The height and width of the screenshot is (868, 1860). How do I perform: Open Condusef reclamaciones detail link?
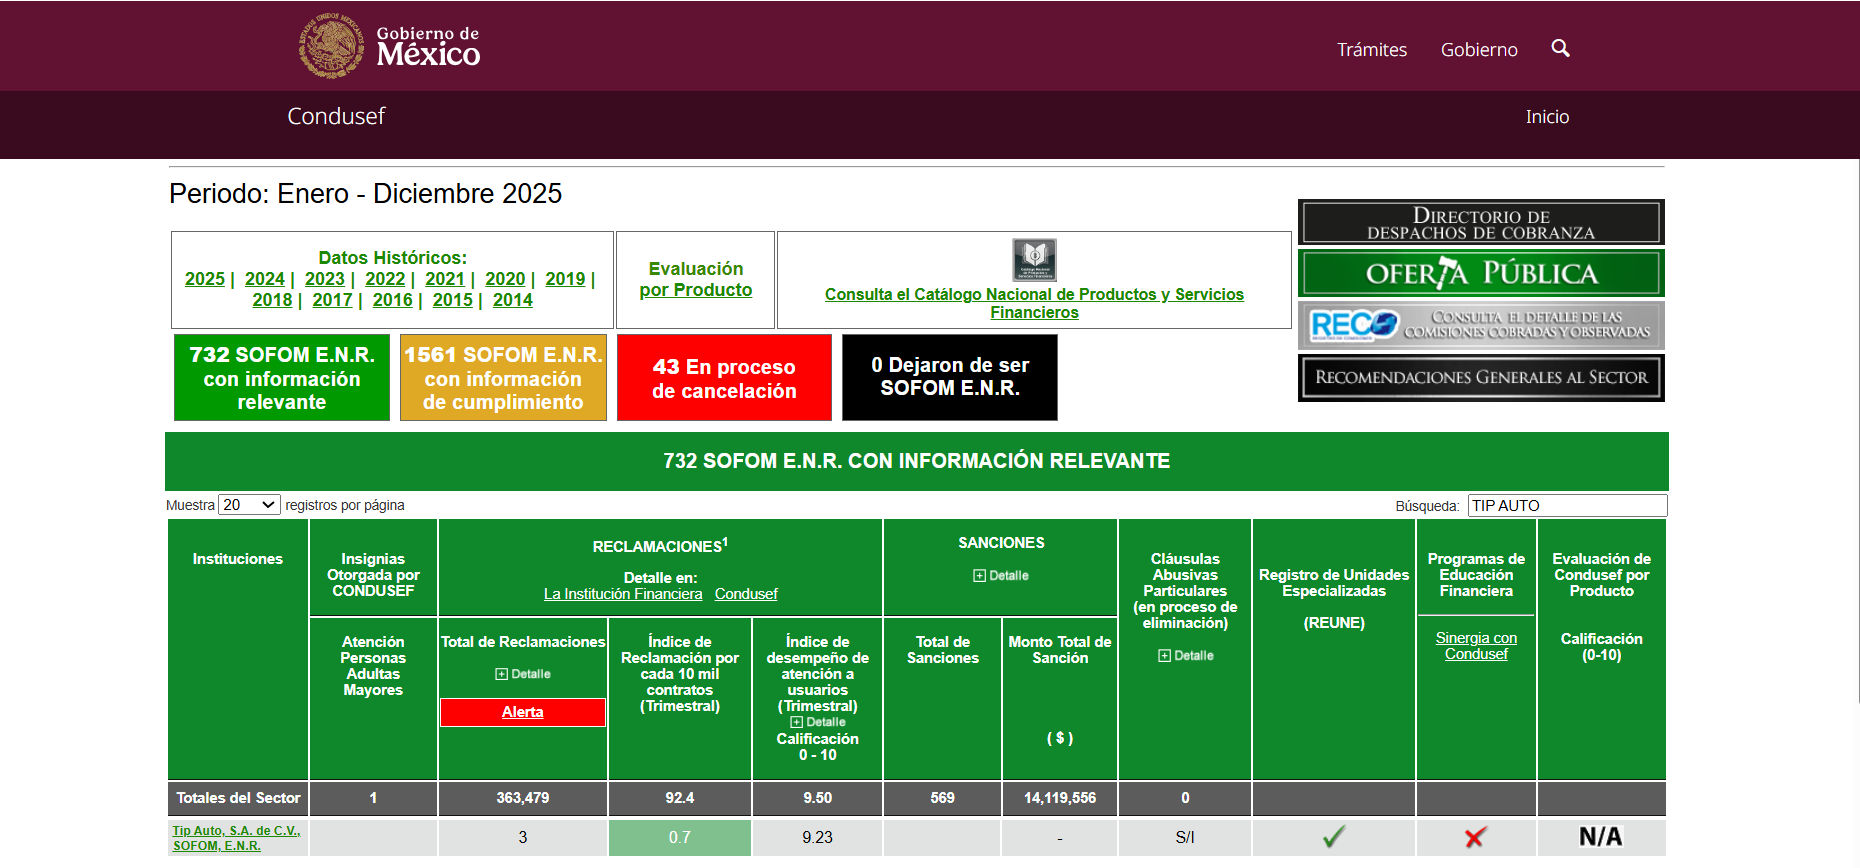click(746, 594)
